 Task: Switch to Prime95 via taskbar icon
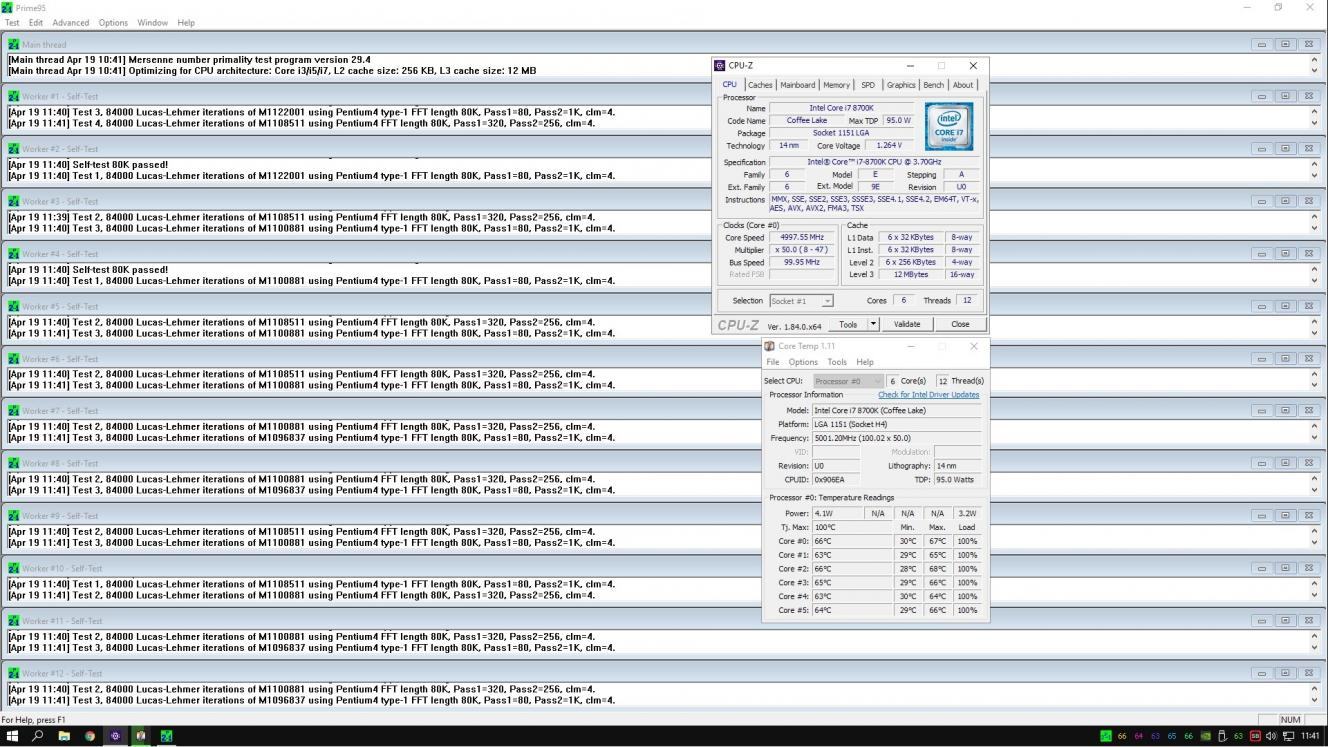[166, 736]
